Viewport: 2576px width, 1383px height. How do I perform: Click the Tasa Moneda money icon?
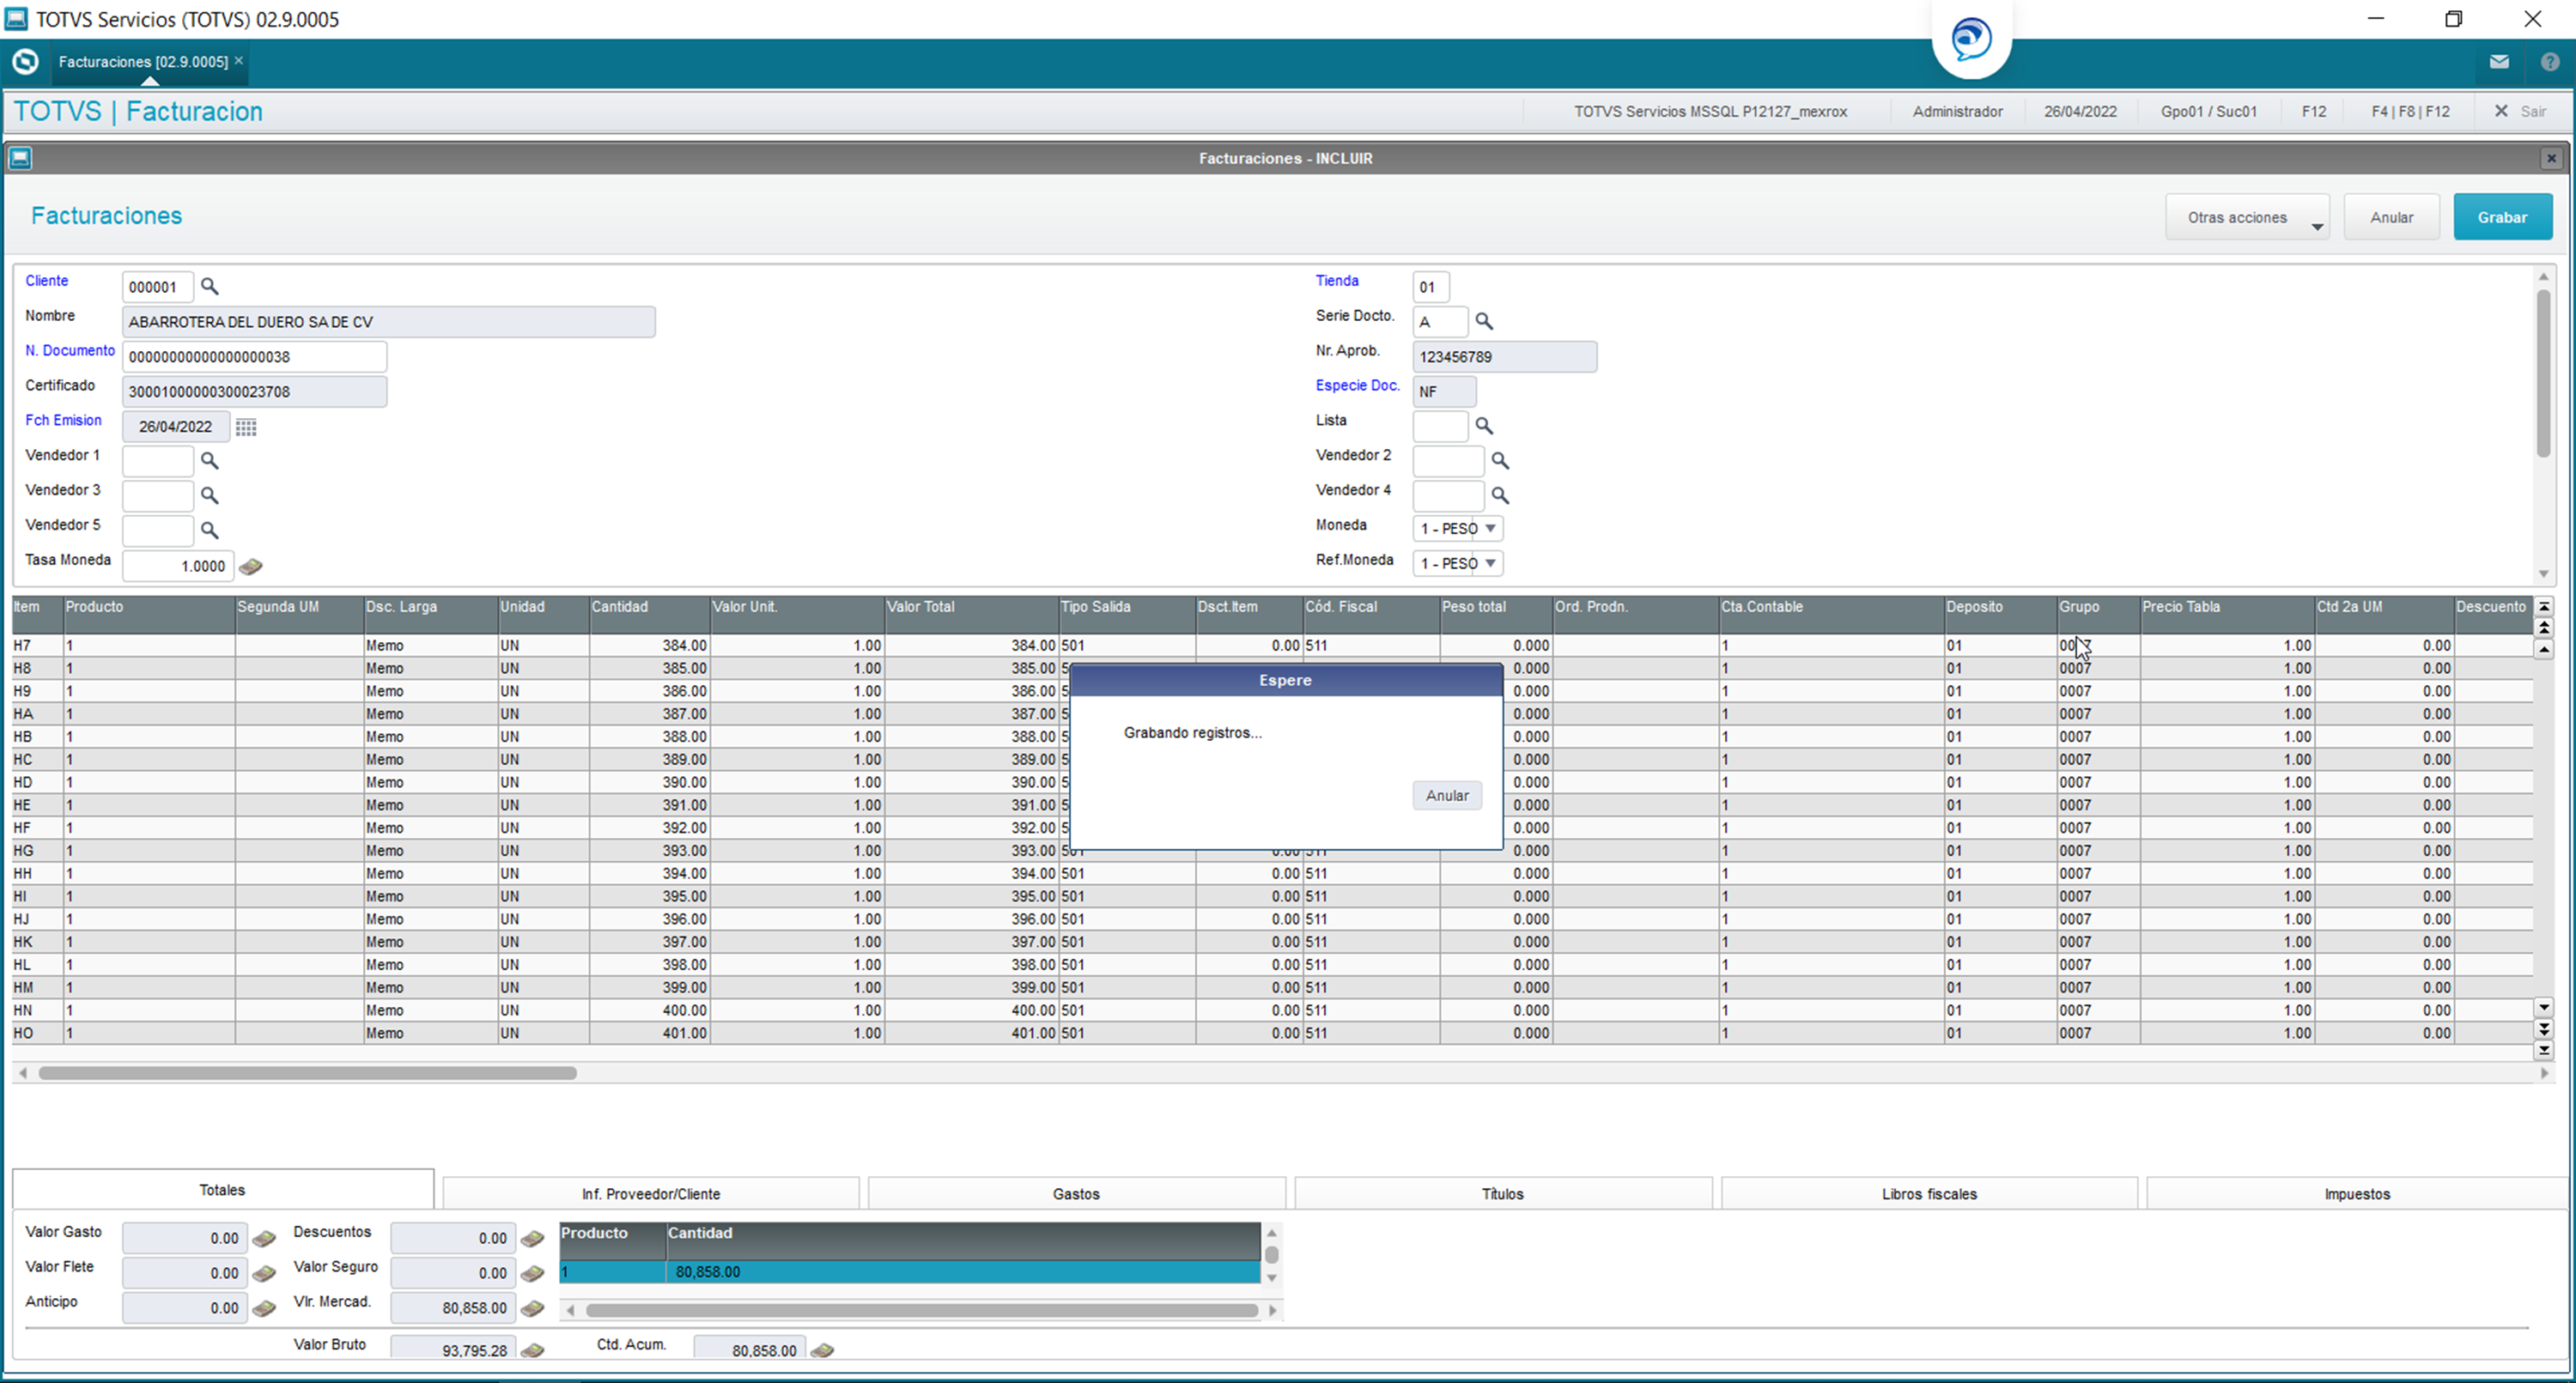click(x=251, y=567)
